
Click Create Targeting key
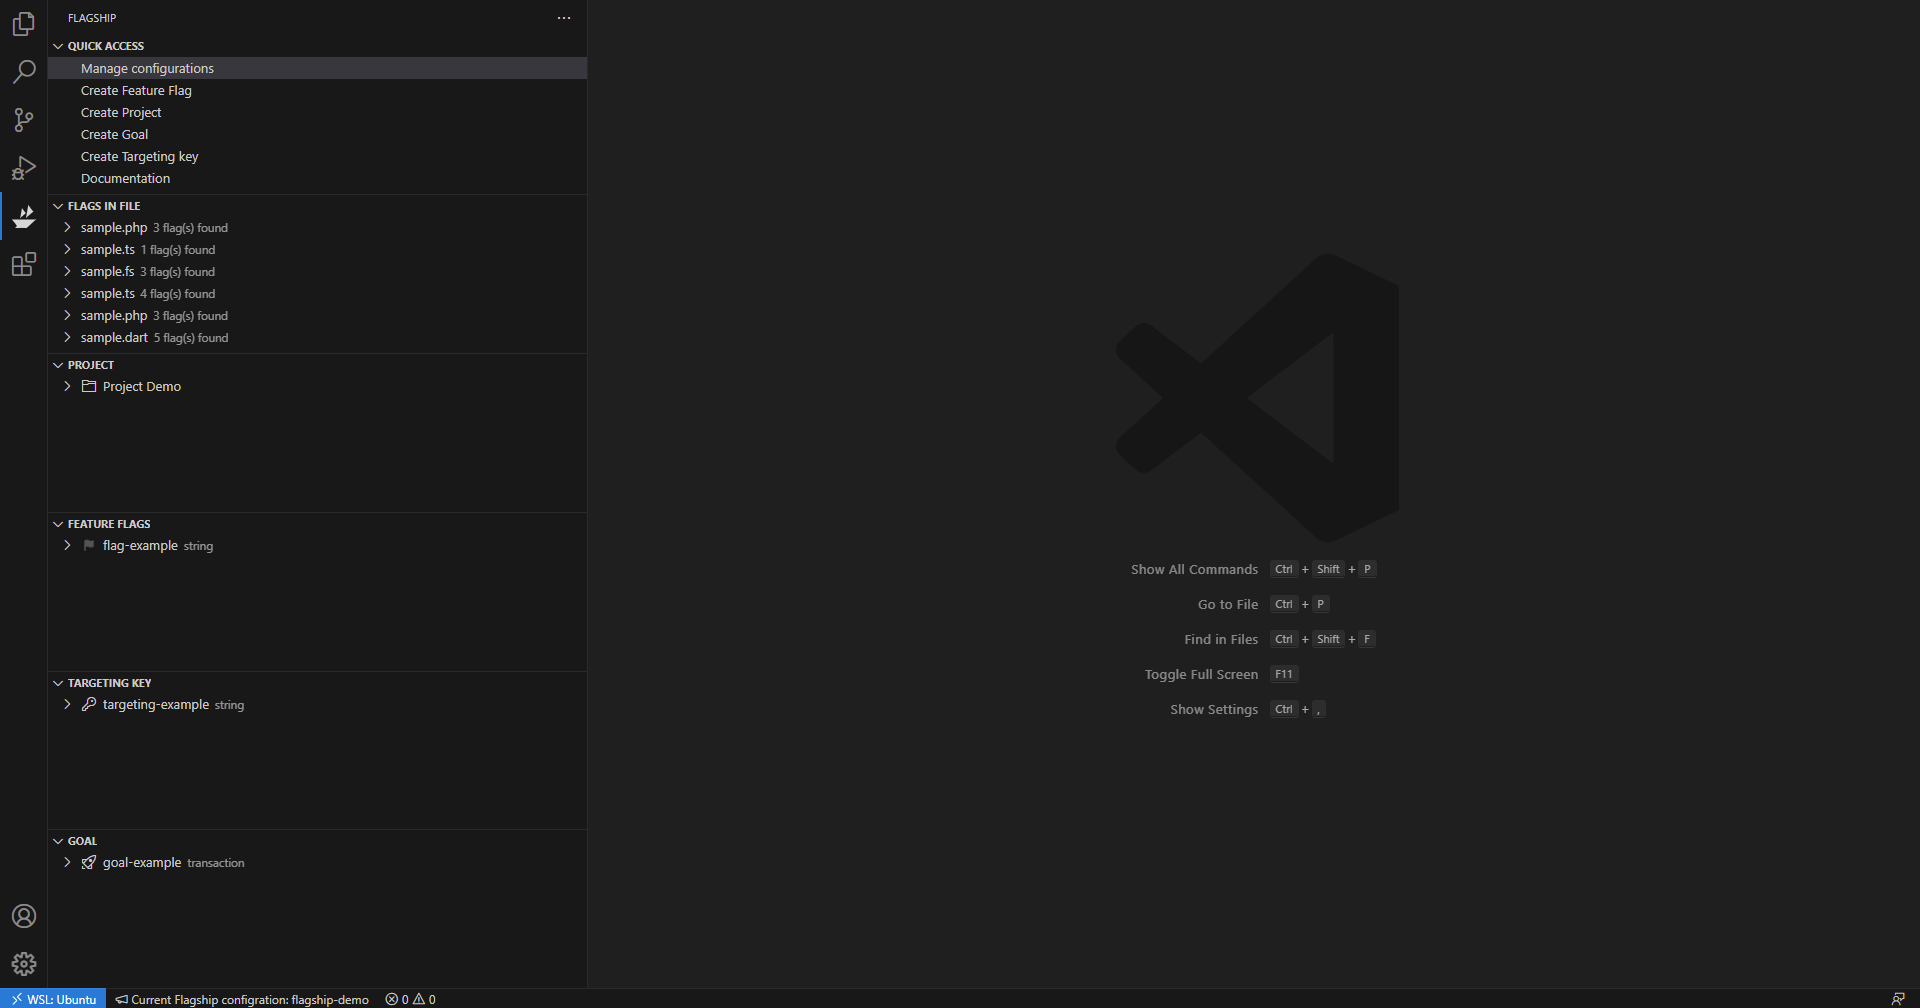coord(317,156)
